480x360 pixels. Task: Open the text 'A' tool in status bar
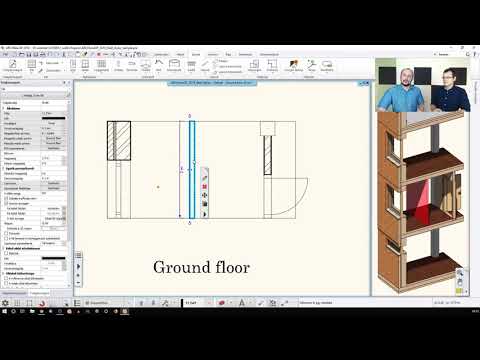pos(242,303)
